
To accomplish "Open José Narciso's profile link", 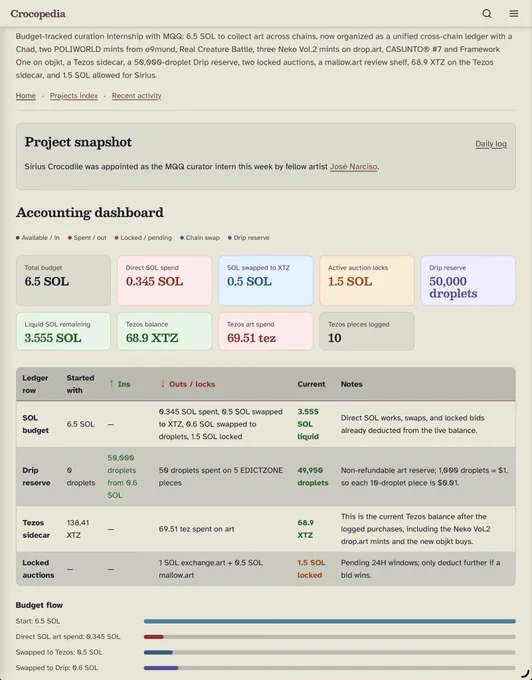I will point(353,167).
